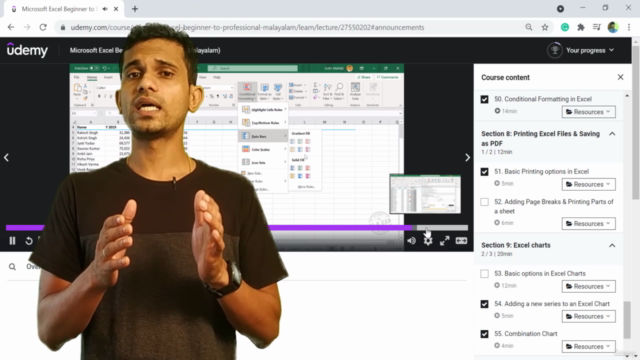Open browser zoom magnifier icon
This screenshot has width=640, height=360.
point(529,27)
